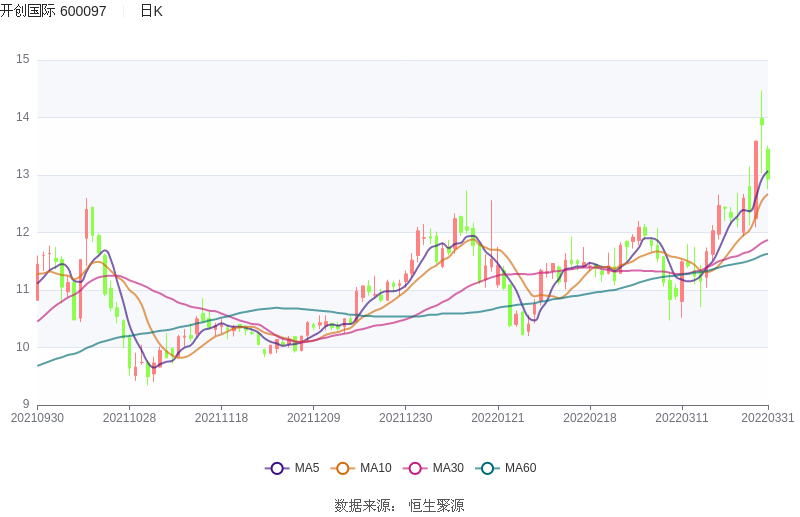The height and width of the screenshot is (517, 800).
Task: Click the 12 price label on the y-axis
Action: coord(23,232)
